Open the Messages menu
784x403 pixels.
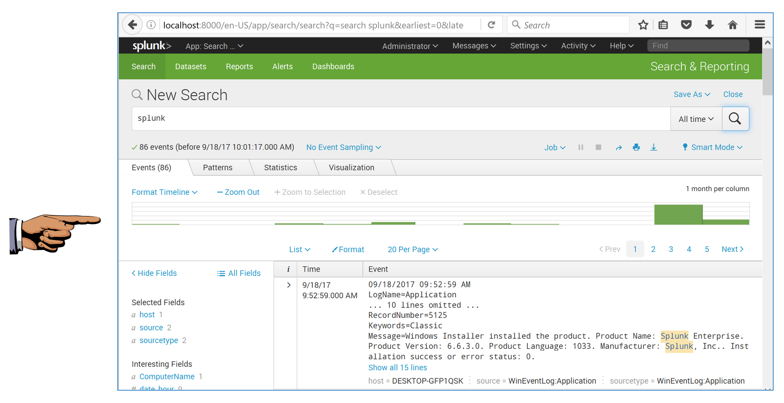pos(474,46)
